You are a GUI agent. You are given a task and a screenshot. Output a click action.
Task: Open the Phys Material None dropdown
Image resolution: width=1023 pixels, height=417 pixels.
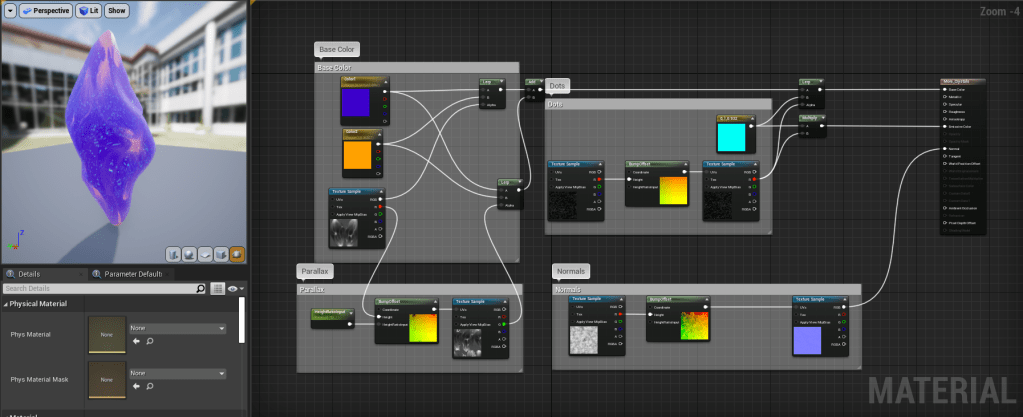(x=177, y=327)
